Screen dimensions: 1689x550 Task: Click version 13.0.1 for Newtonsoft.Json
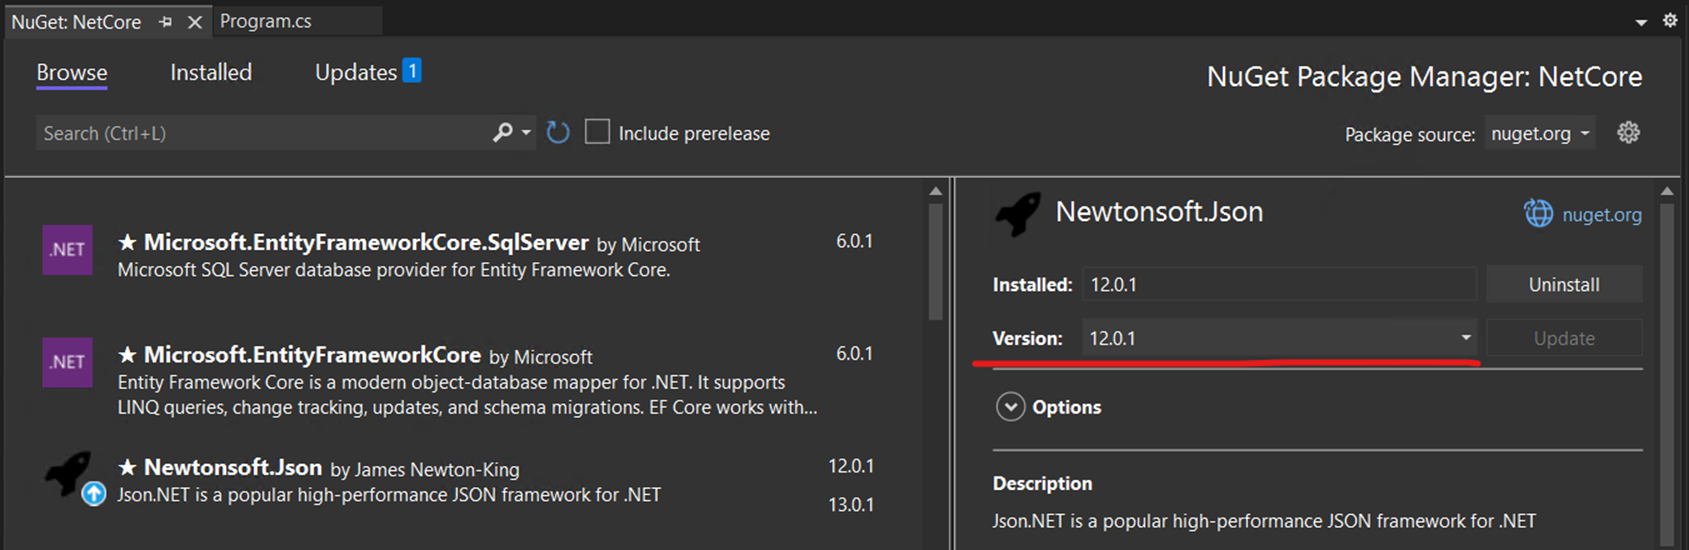851,505
